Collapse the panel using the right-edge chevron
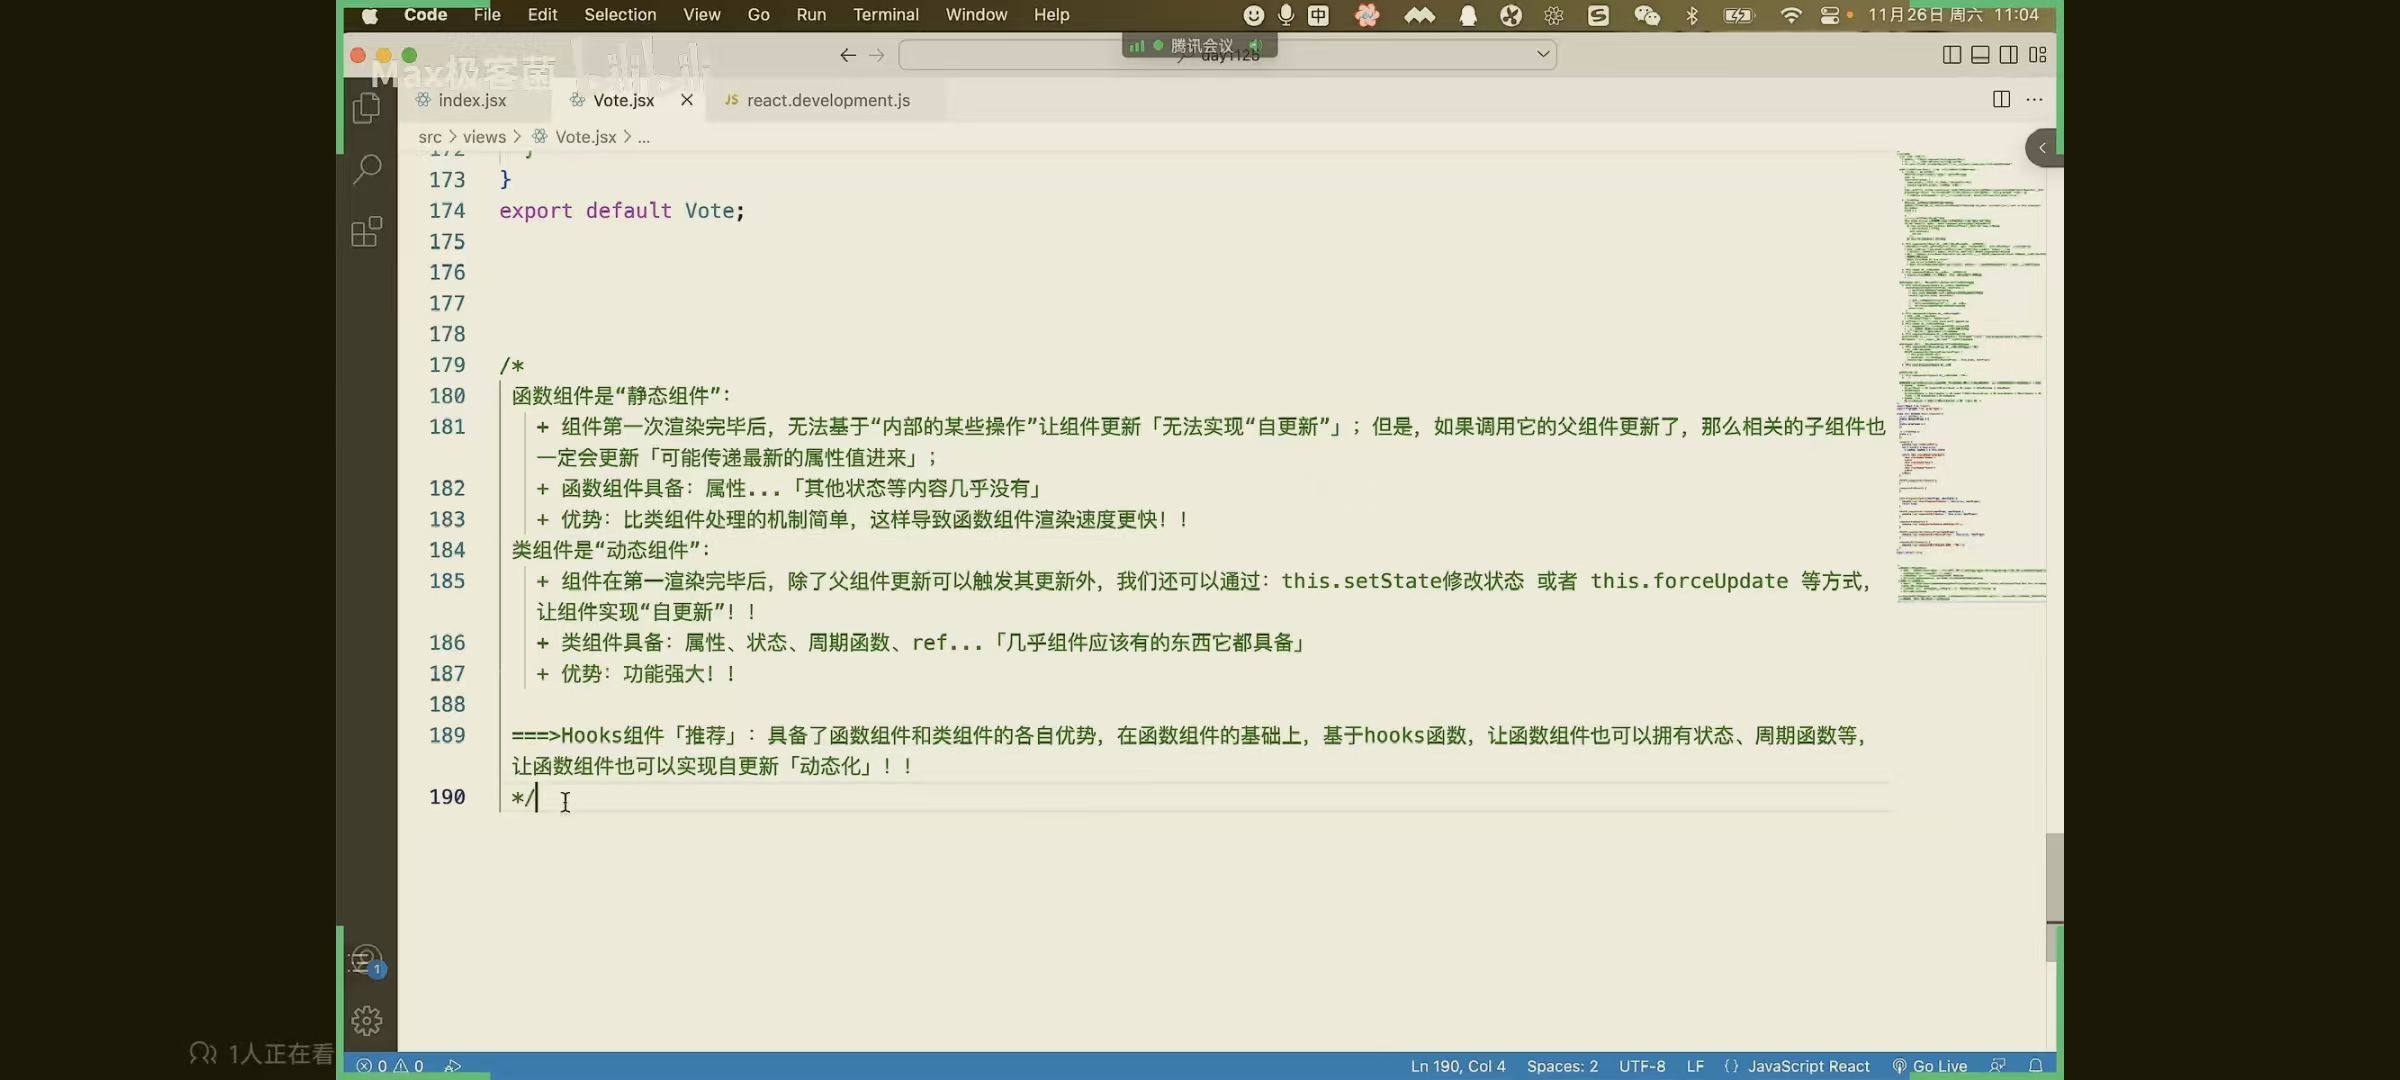This screenshot has height=1080, width=2400. [x=2044, y=147]
